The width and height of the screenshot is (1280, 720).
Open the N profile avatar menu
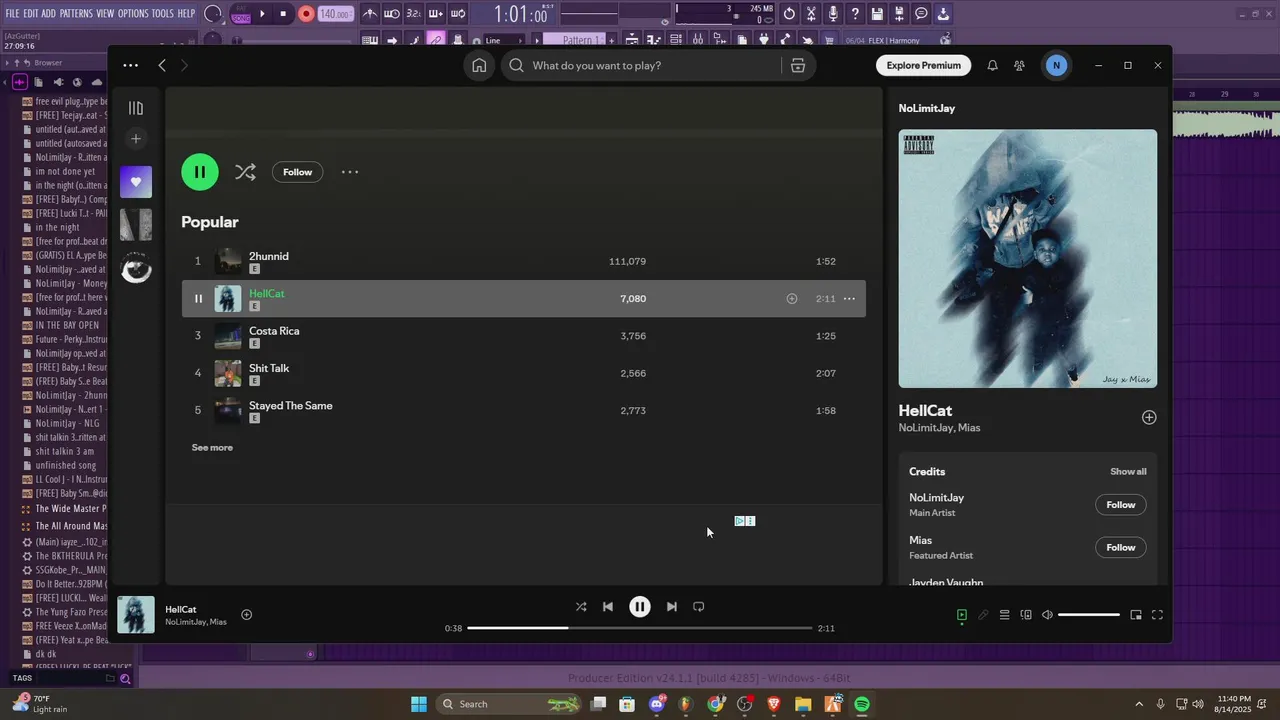point(1056,65)
